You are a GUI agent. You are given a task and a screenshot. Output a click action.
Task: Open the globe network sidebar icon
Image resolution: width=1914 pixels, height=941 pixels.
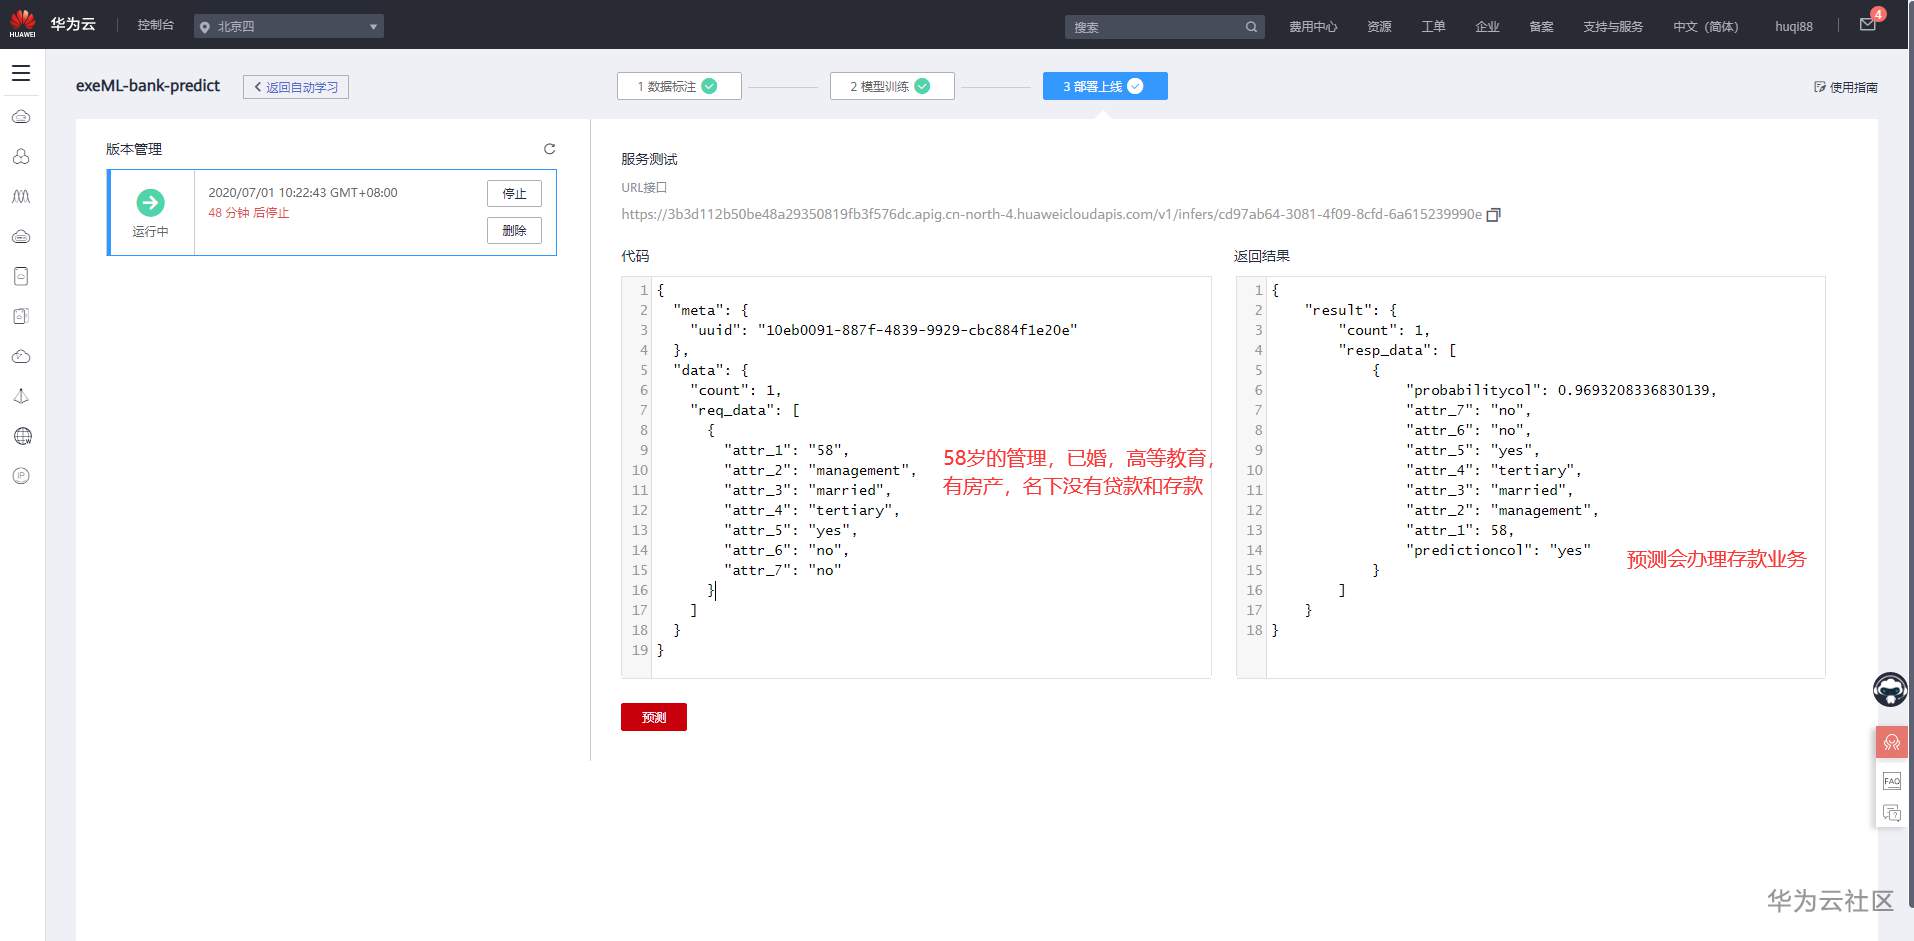22,436
